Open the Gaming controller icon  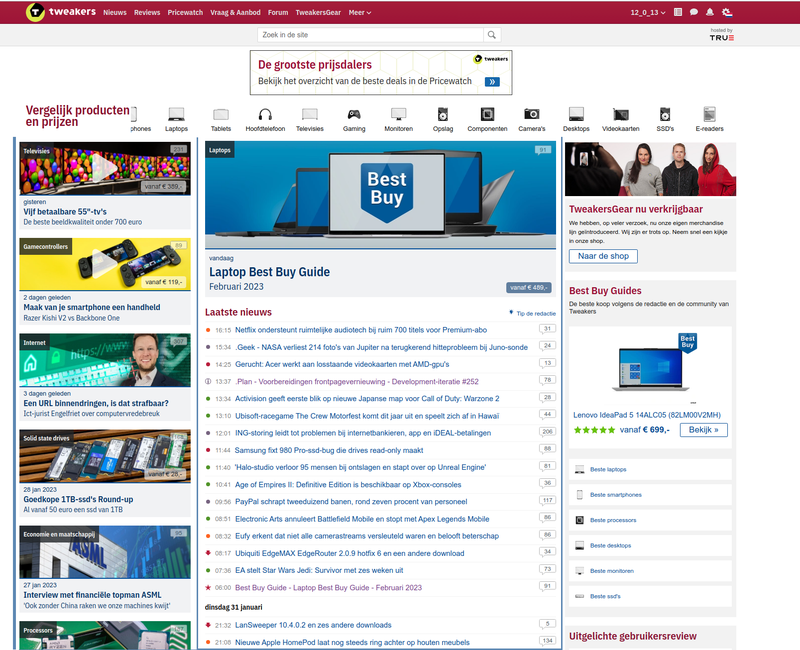(x=354, y=114)
